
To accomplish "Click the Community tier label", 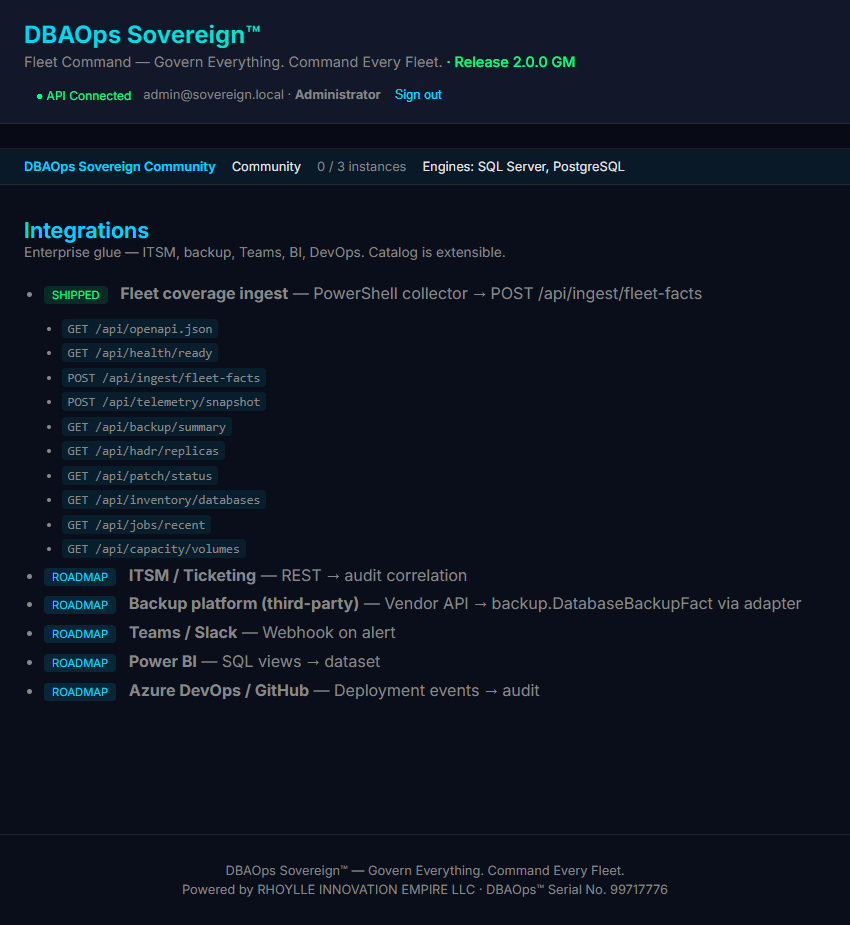I will 266,166.
